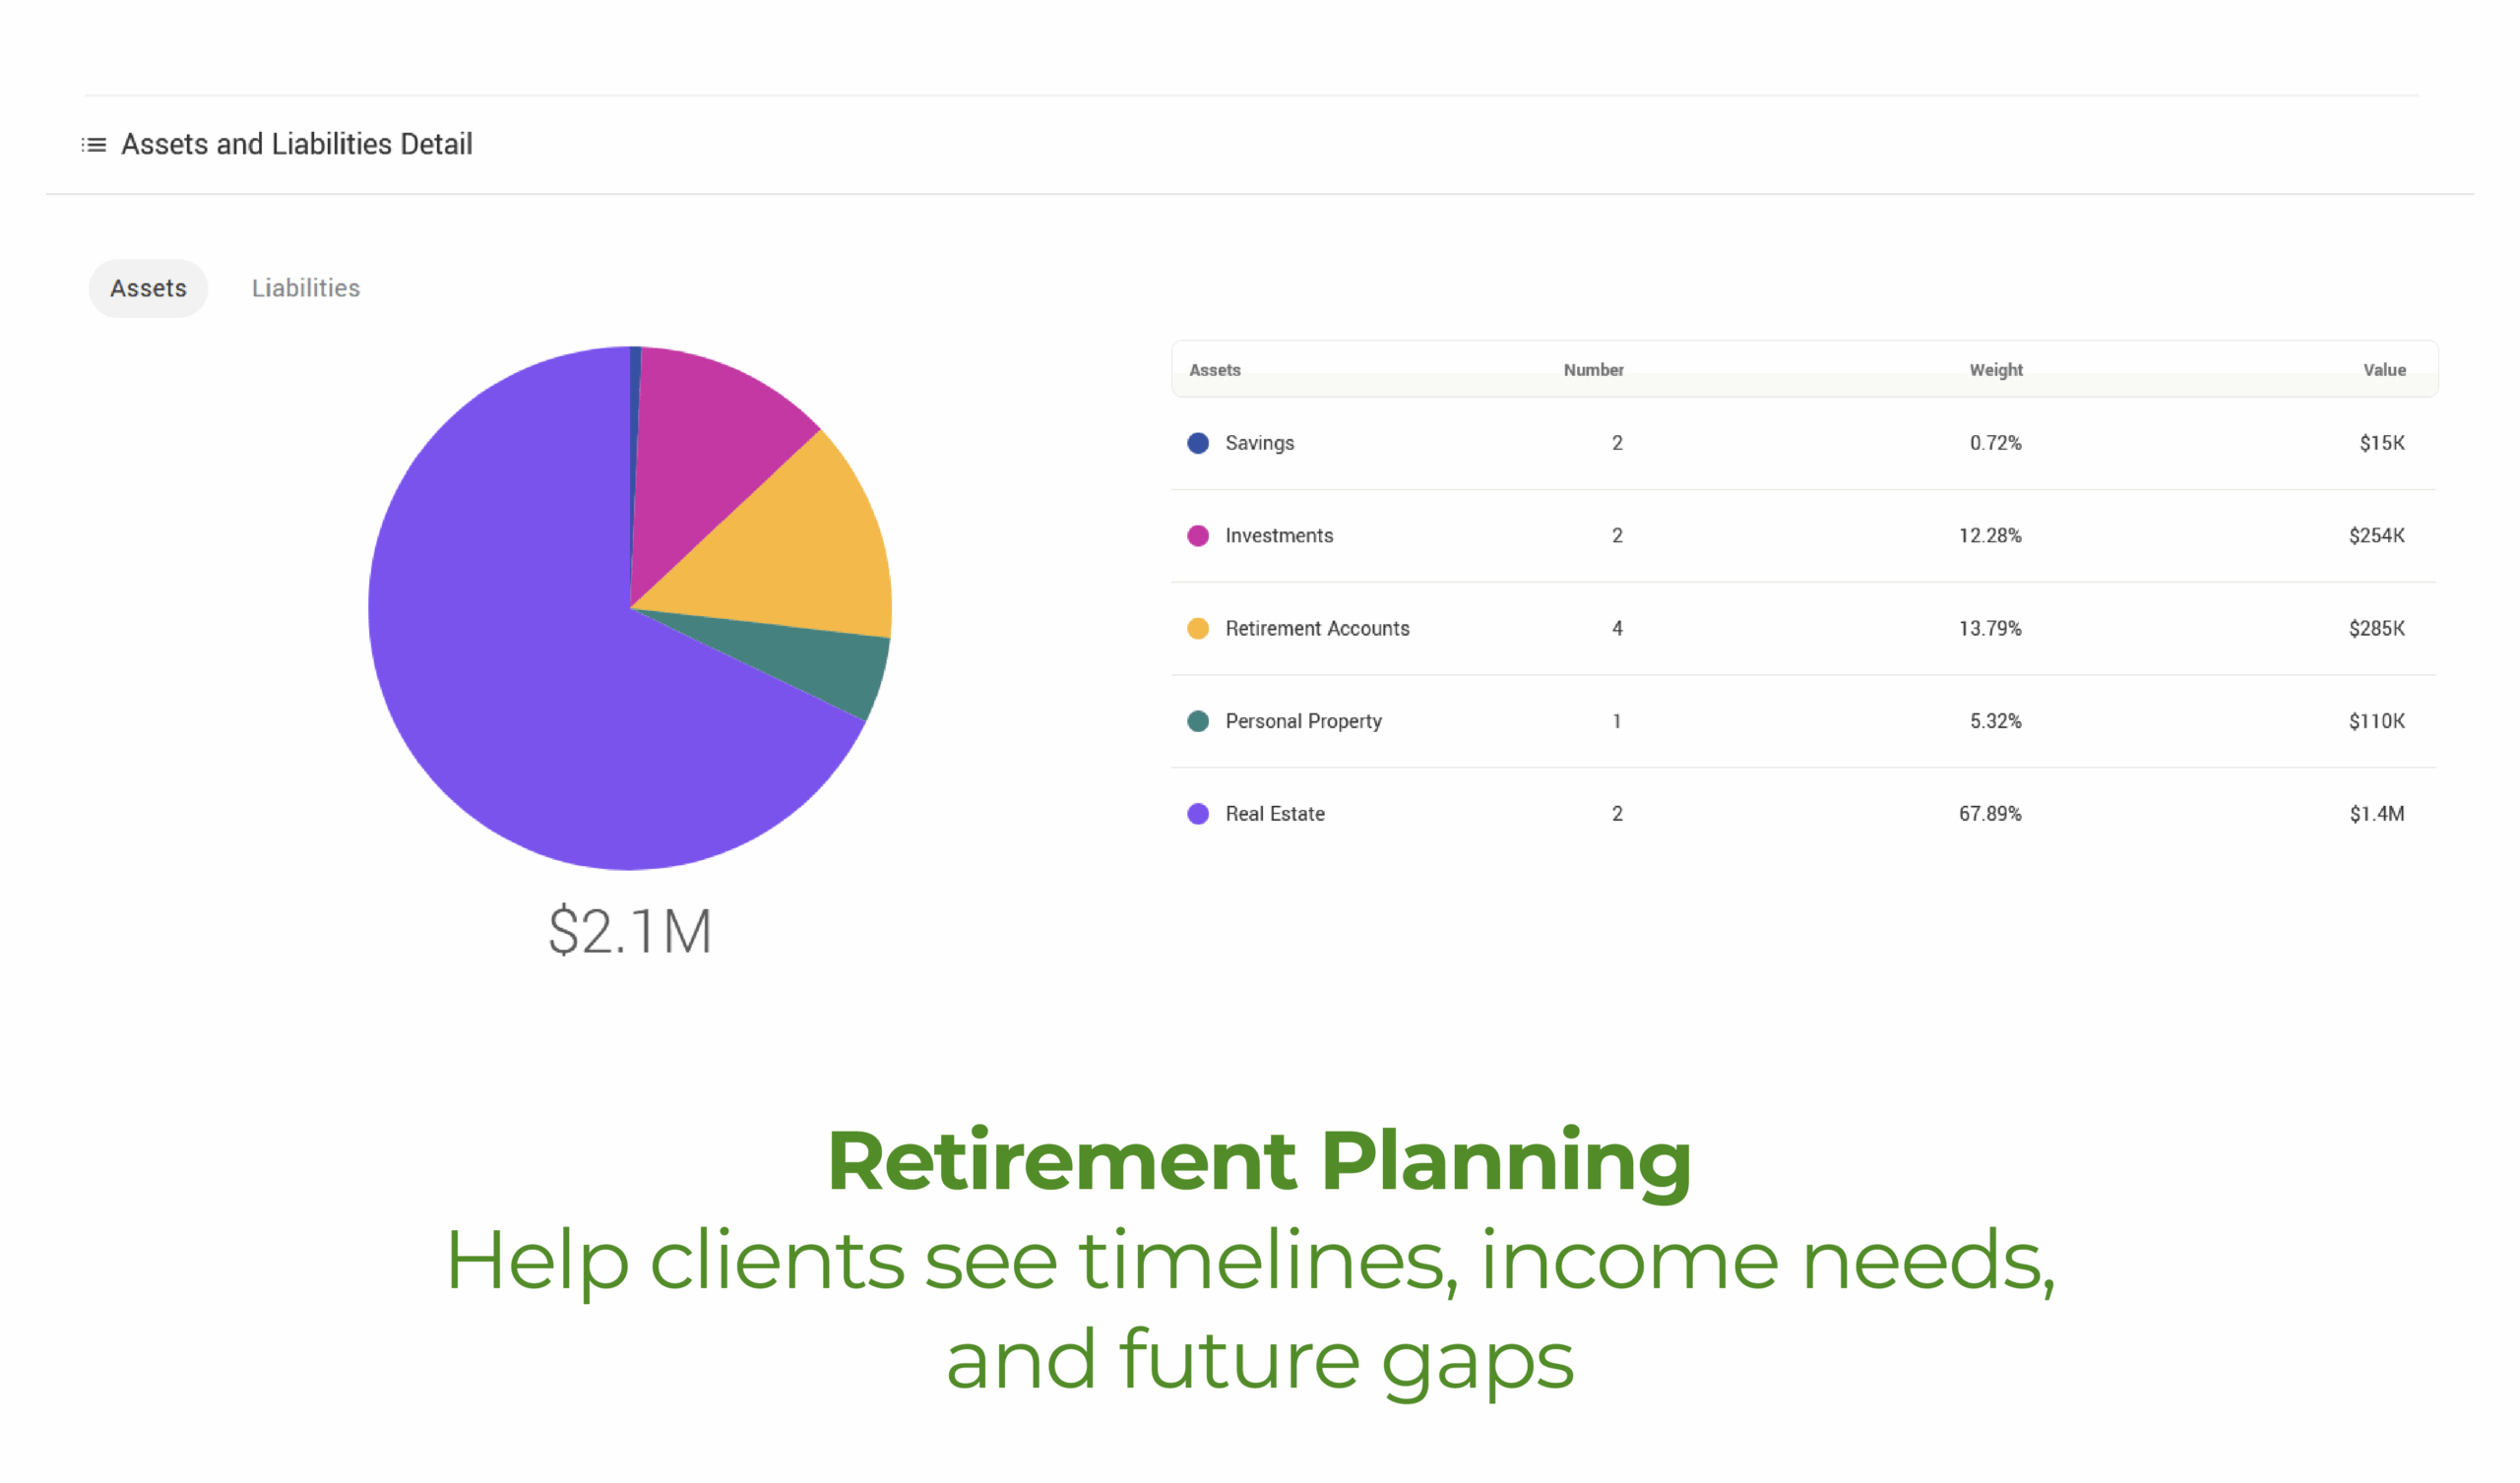Screen dimensions: 2520x1483
Task: Click the magenta Investments legend dot
Action: 1197,536
